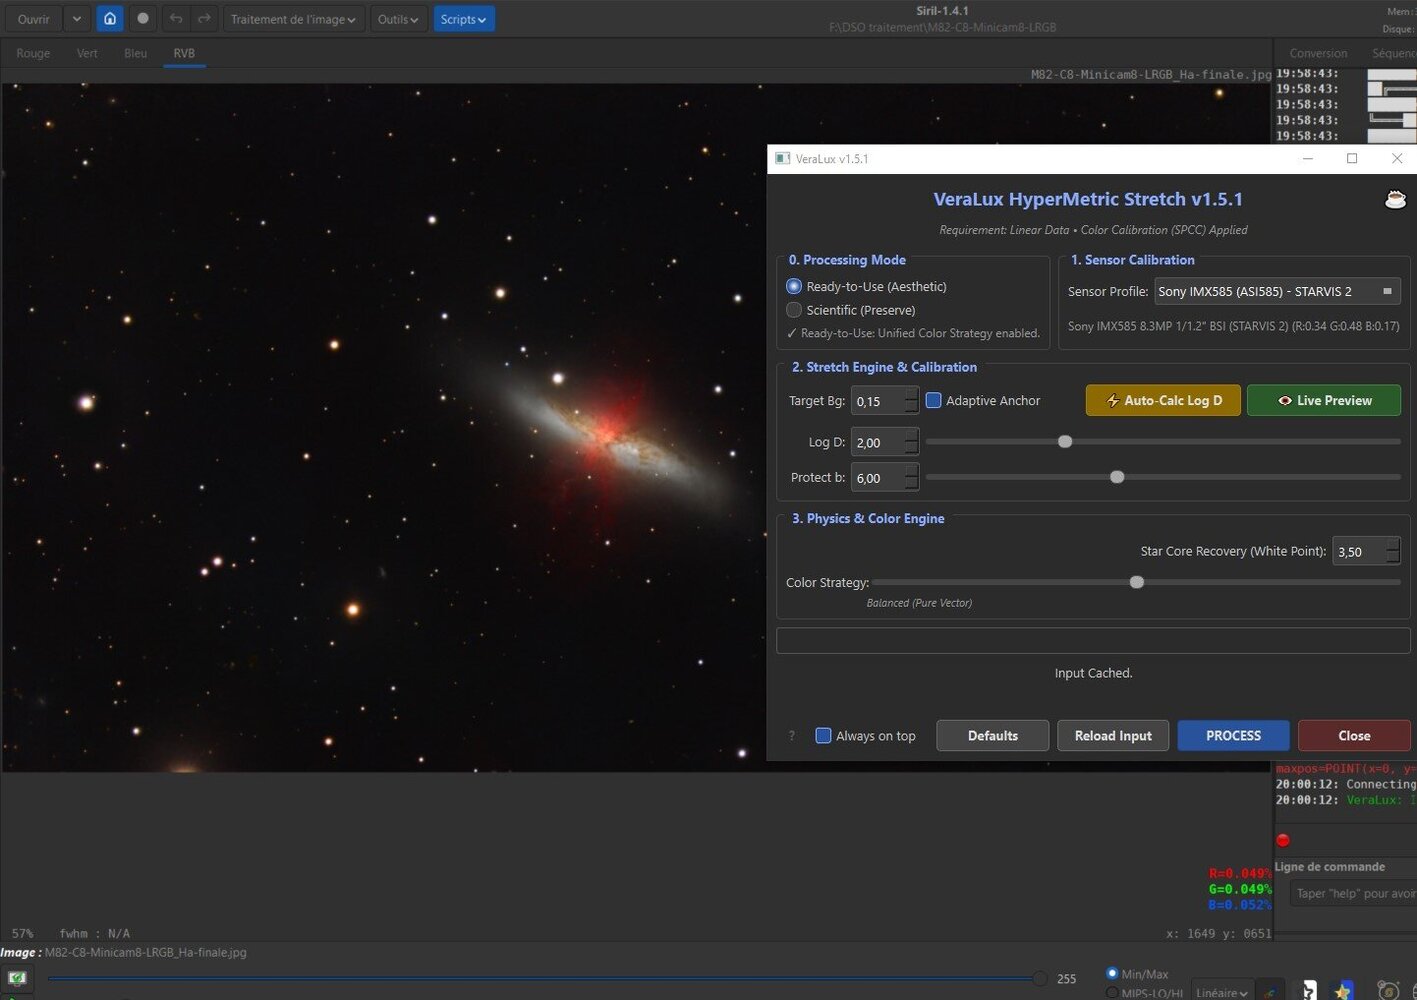Click the question mark help icon
The width and height of the screenshot is (1417, 1000).
tap(792, 736)
